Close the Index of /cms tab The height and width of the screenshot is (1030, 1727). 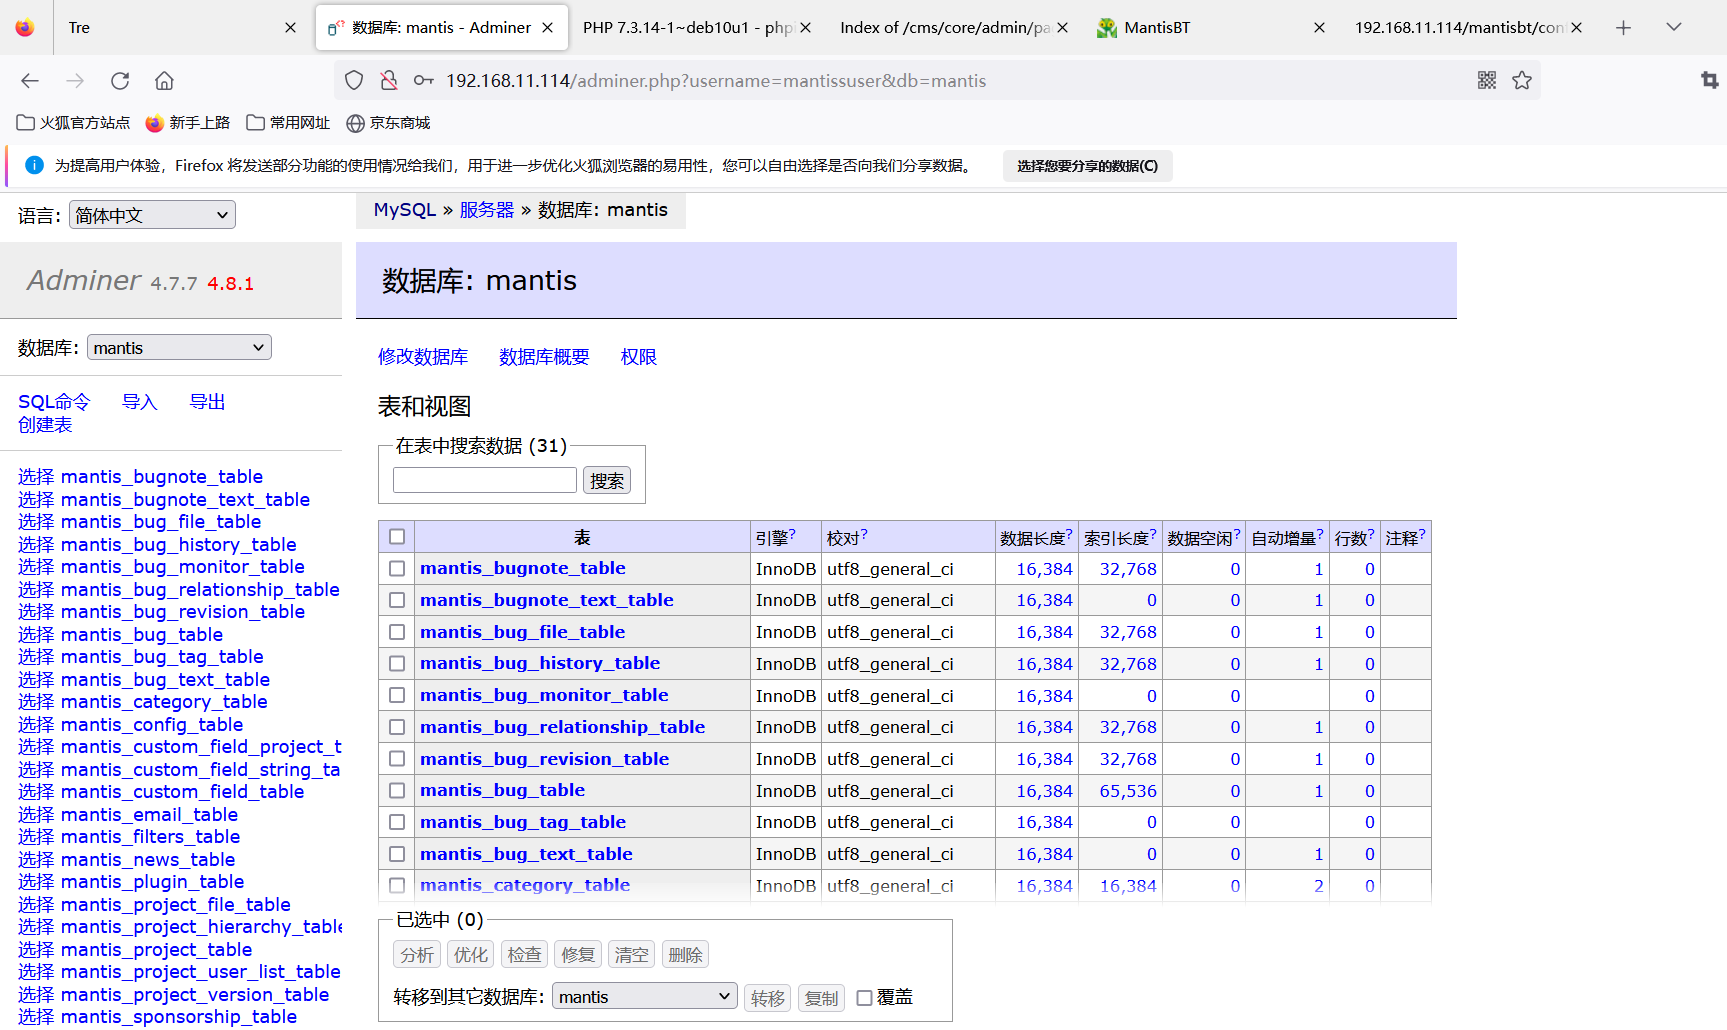point(1063,28)
